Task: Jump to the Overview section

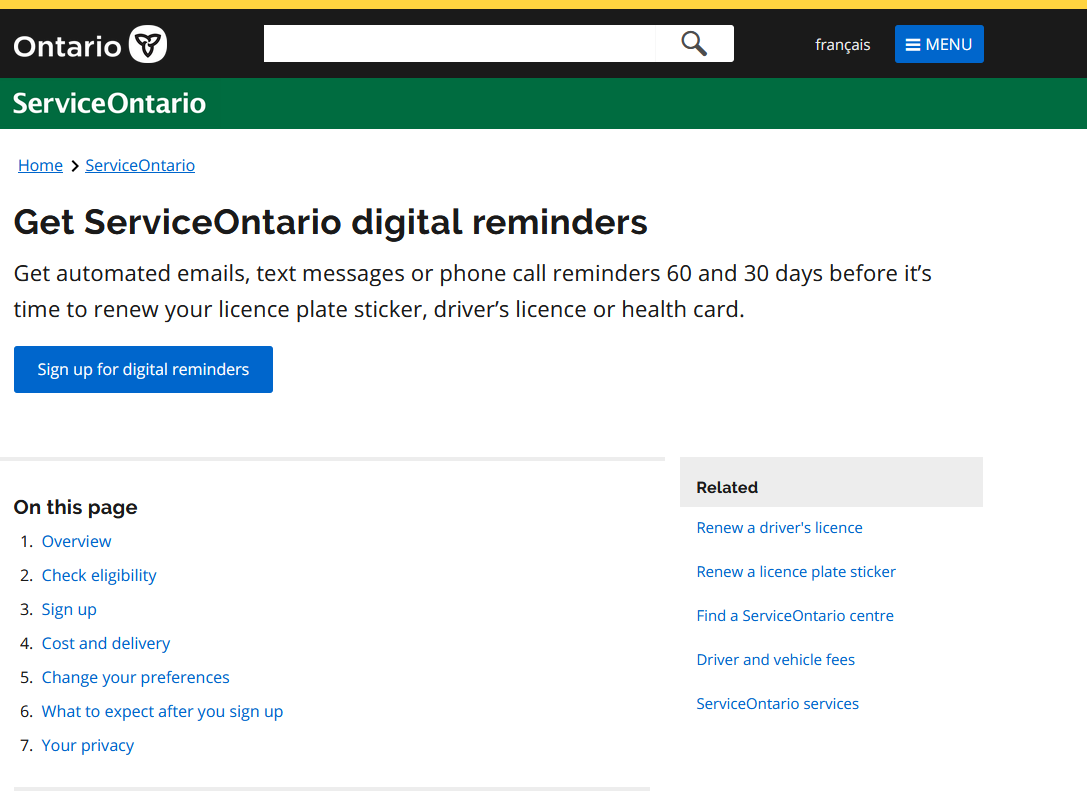Action: (76, 541)
